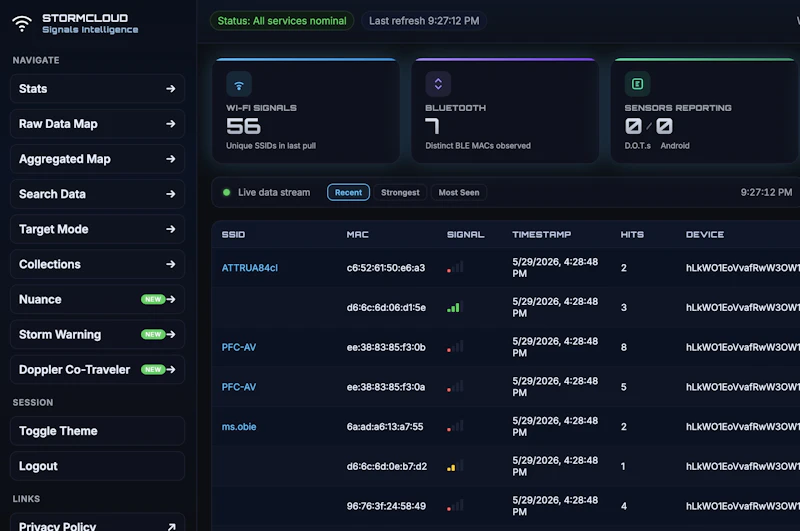800x531 pixels.
Task: Click the TIMESTAMP column header
Action: click(541, 235)
